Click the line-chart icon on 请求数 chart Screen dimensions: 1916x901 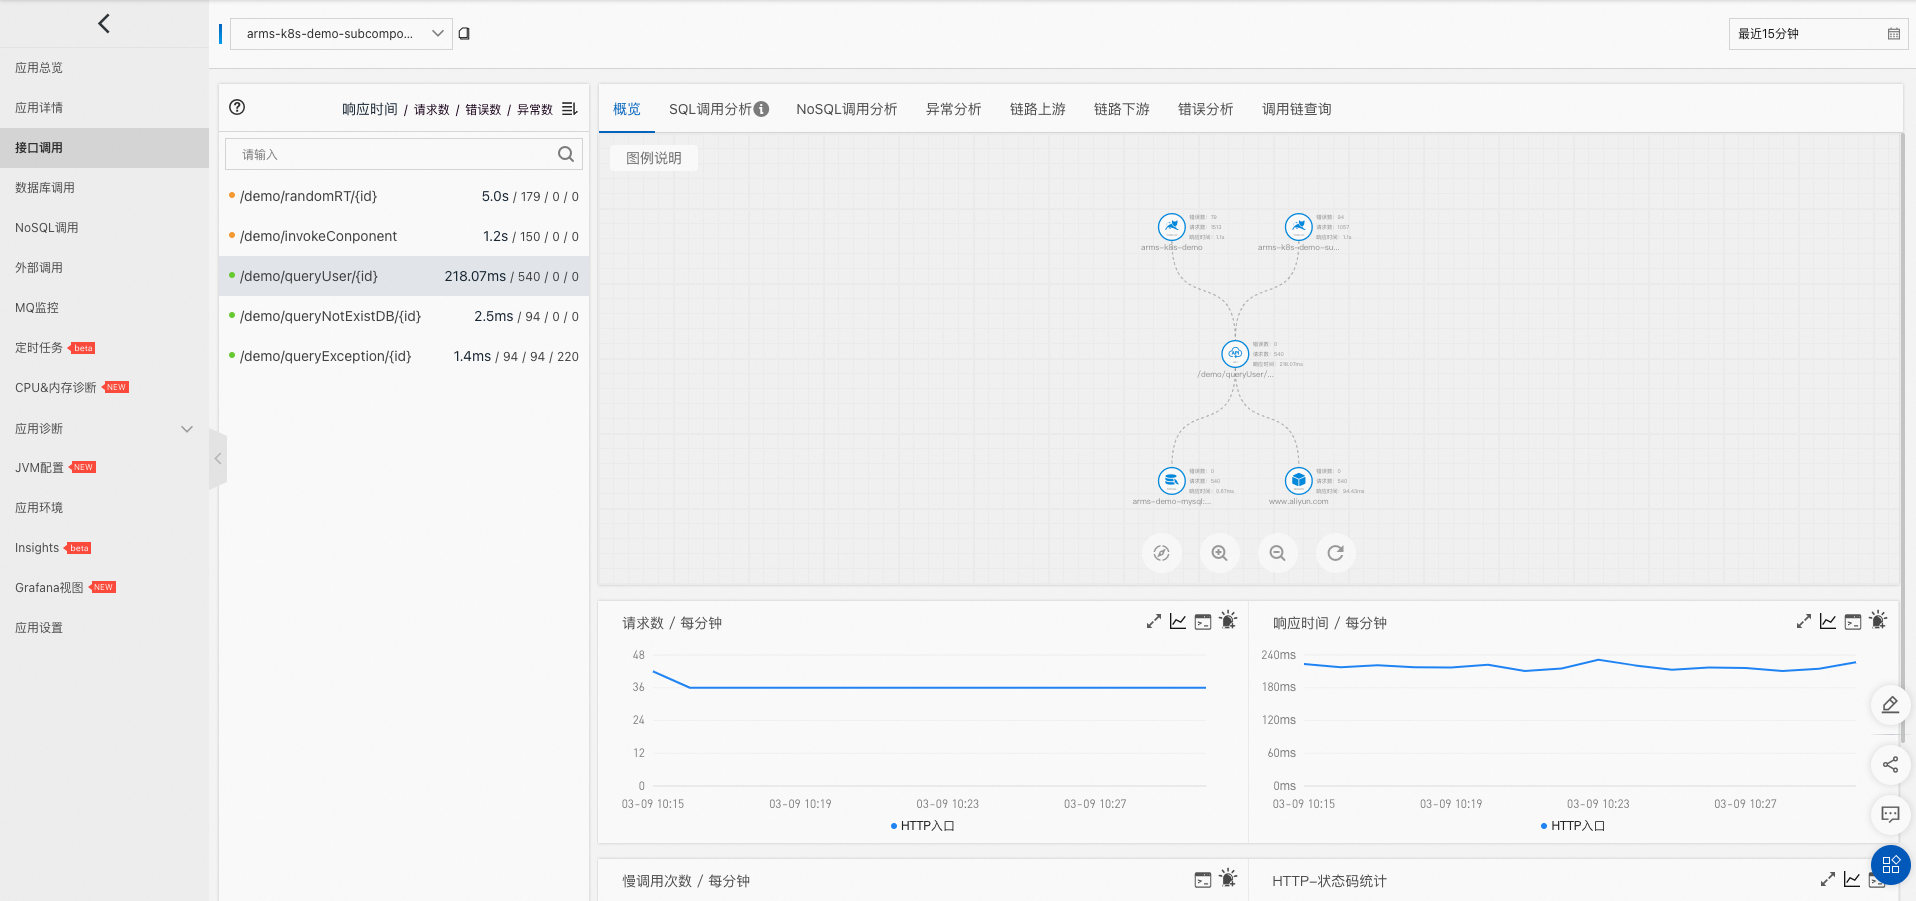[x=1178, y=622]
